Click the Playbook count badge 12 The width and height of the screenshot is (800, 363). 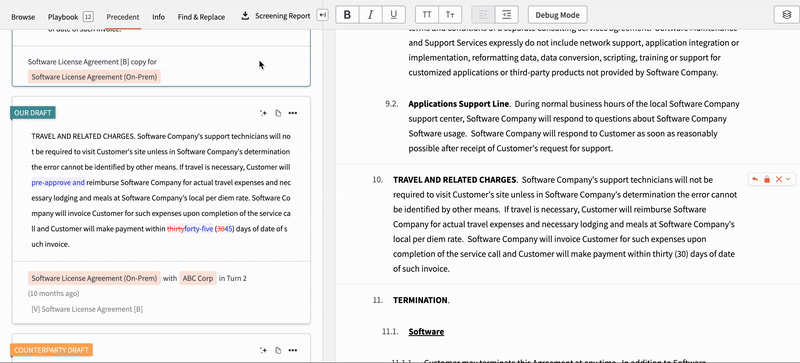[x=88, y=17]
